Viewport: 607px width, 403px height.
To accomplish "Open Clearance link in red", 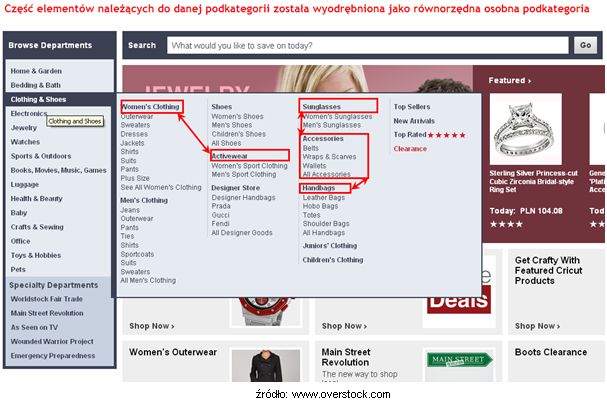I will 410,149.
